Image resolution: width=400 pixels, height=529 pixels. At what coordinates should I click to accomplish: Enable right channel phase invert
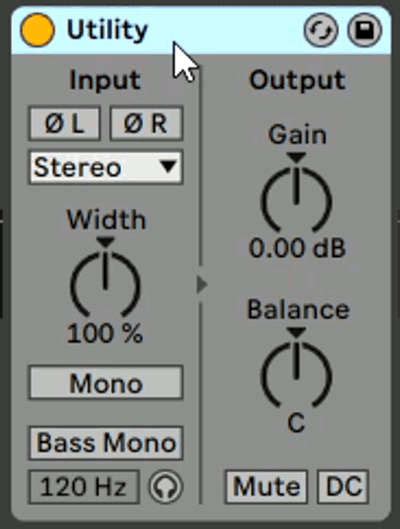point(146,123)
